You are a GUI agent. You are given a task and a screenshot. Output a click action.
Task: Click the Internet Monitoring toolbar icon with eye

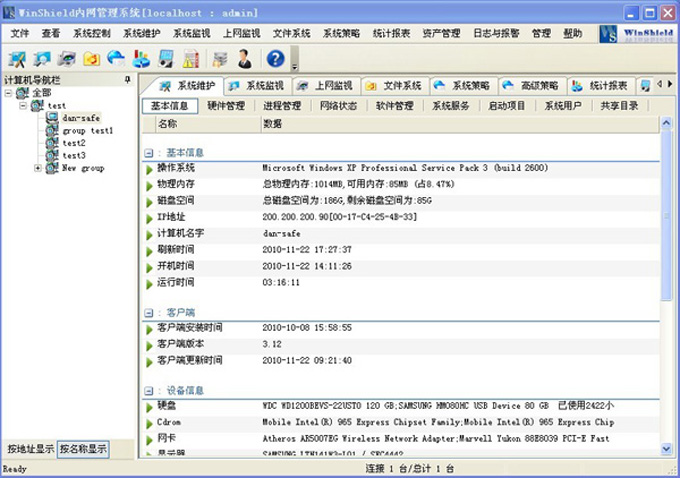tap(67, 59)
